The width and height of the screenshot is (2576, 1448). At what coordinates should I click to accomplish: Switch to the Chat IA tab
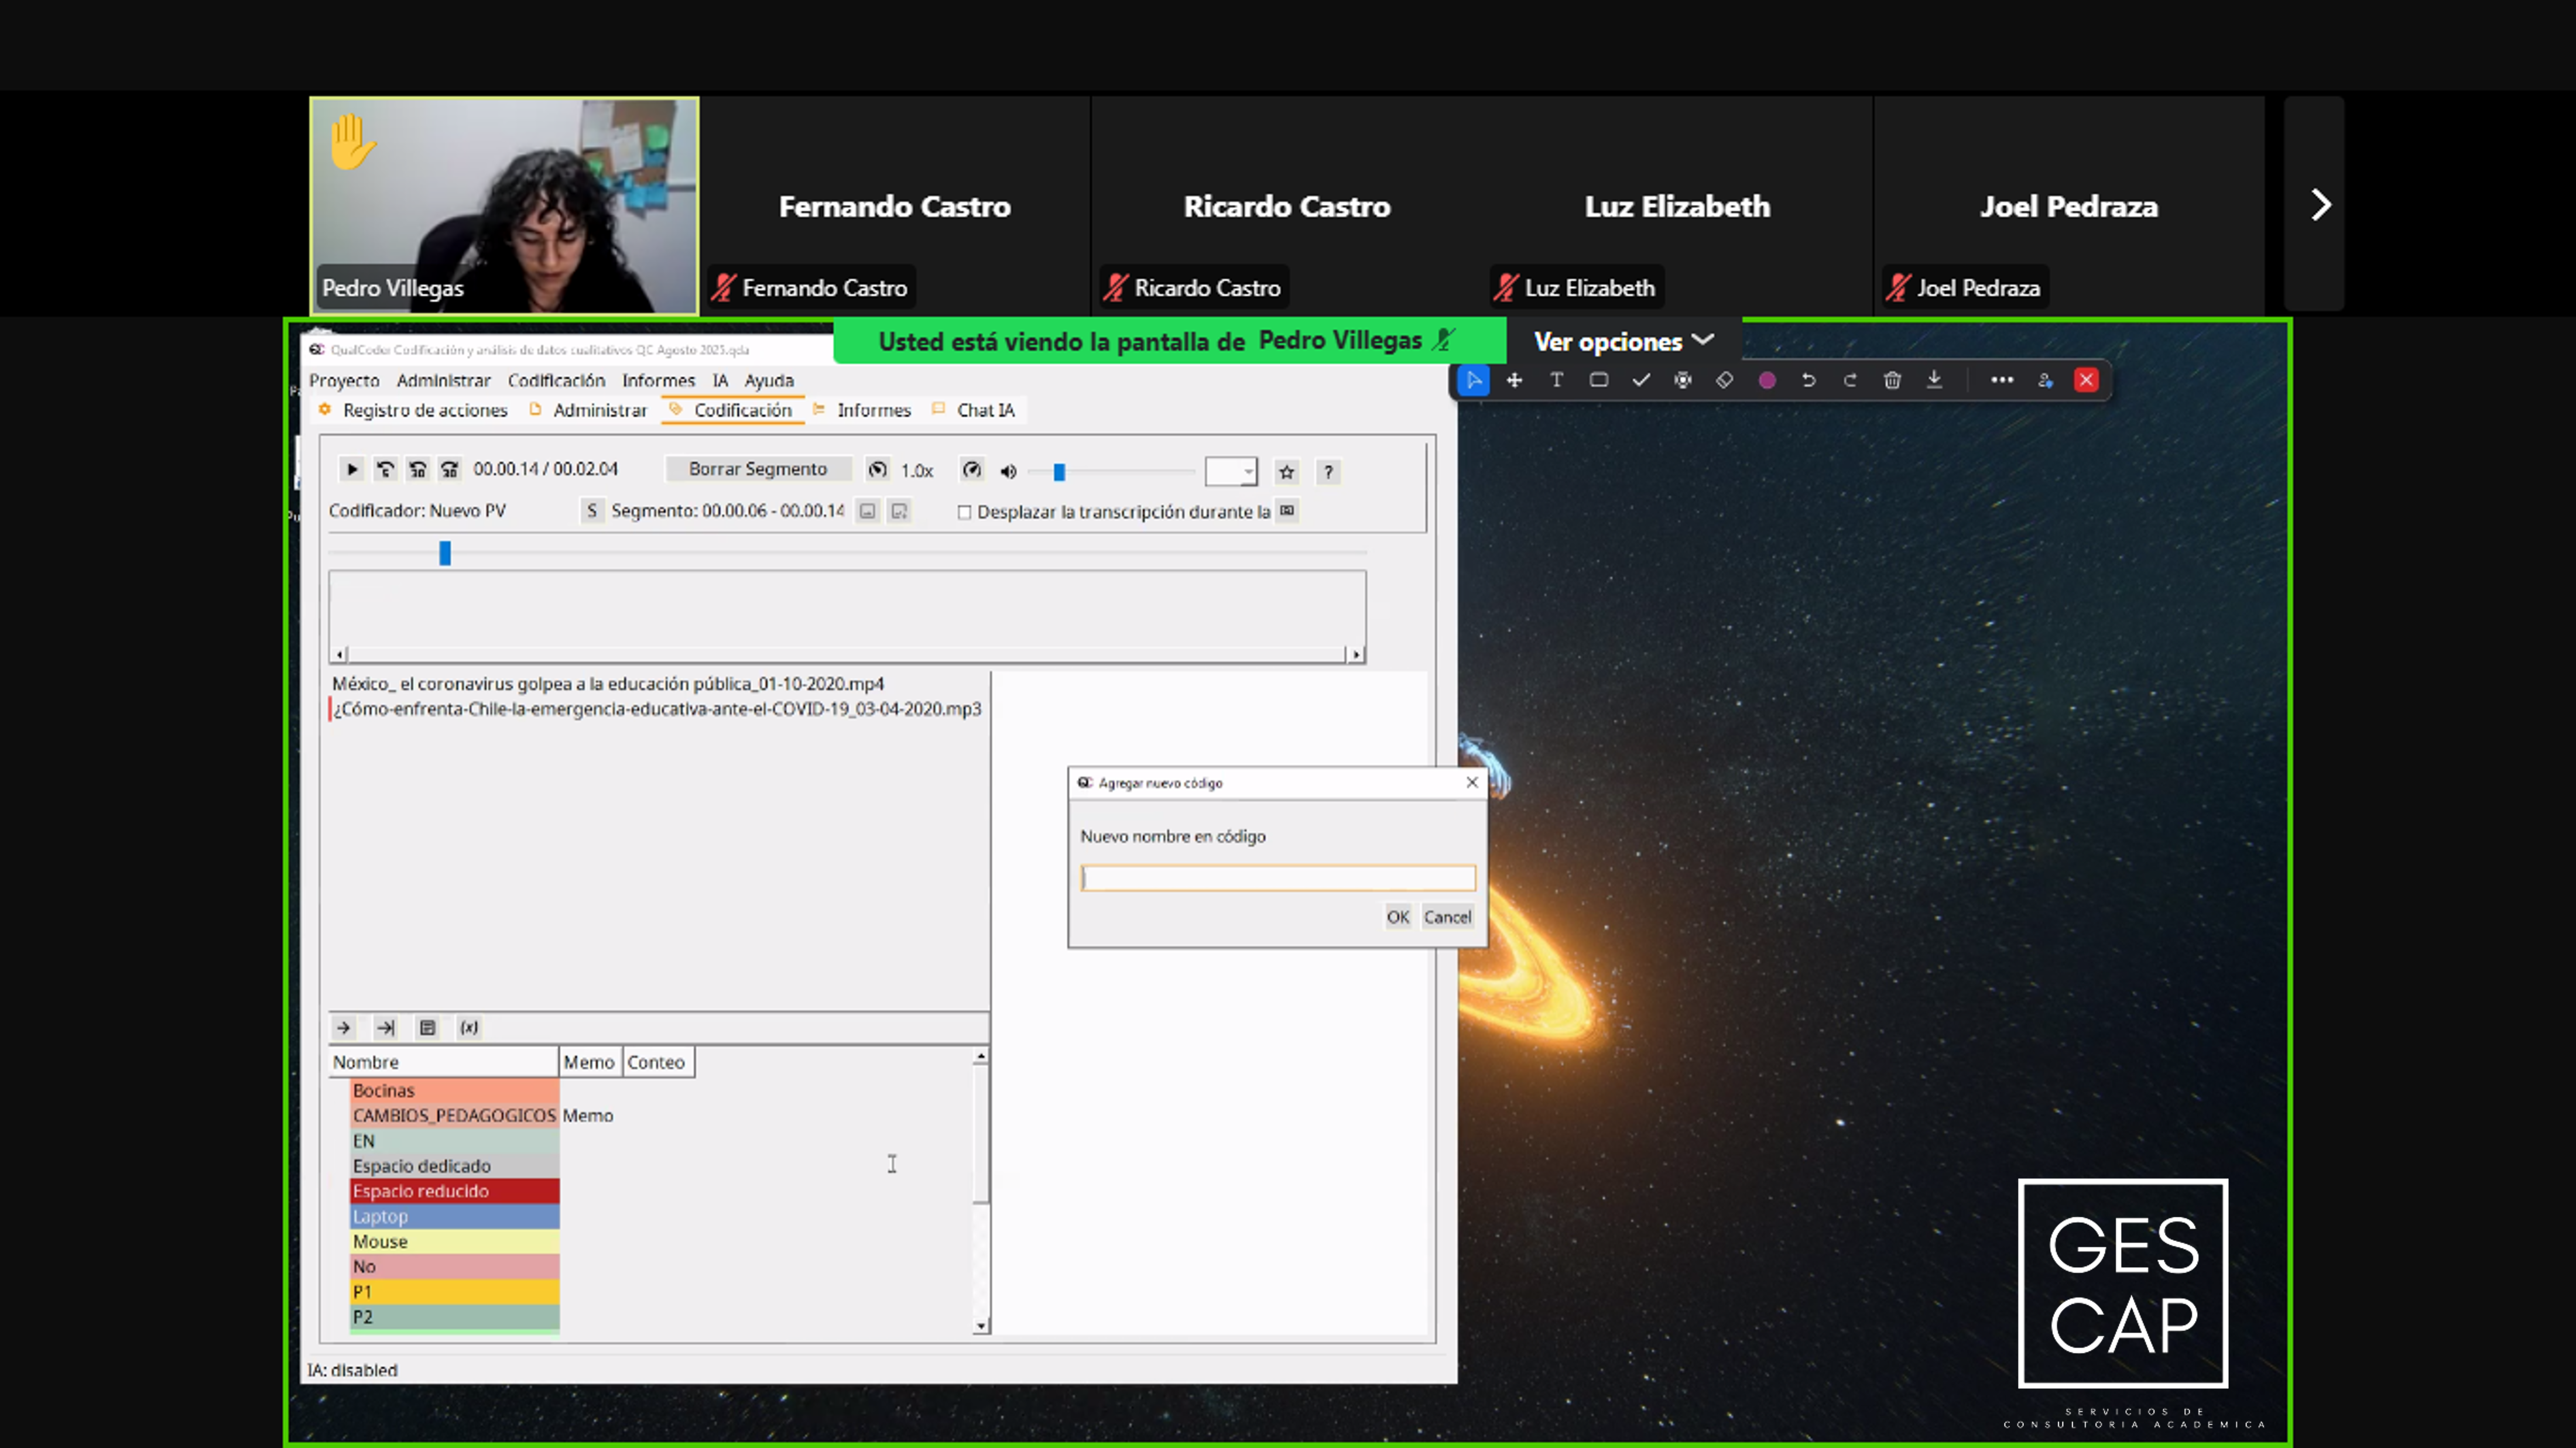point(984,410)
